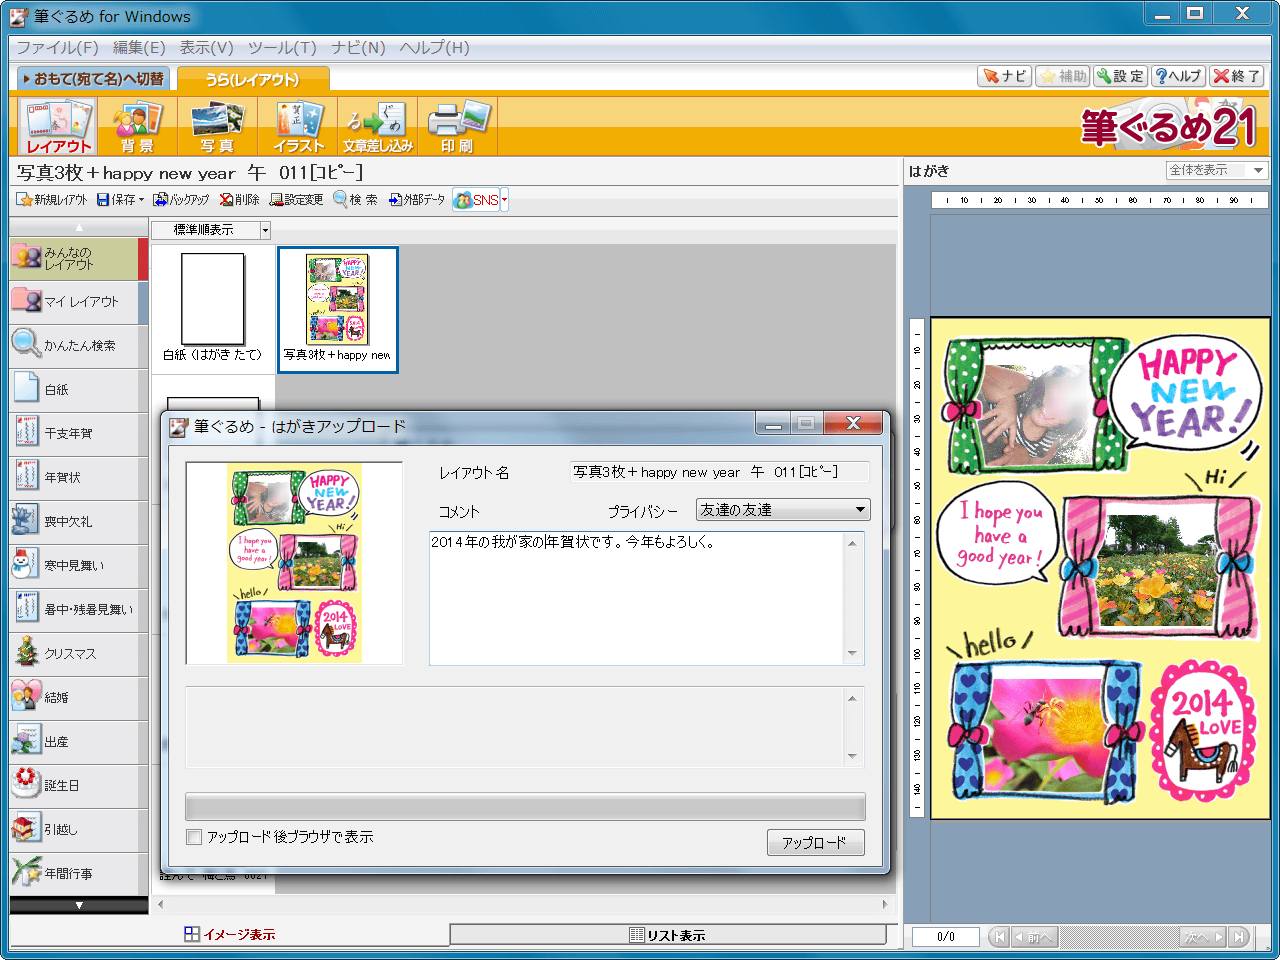Open the ファイル(F) menu
This screenshot has height=960, width=1280.
point(57,48)
